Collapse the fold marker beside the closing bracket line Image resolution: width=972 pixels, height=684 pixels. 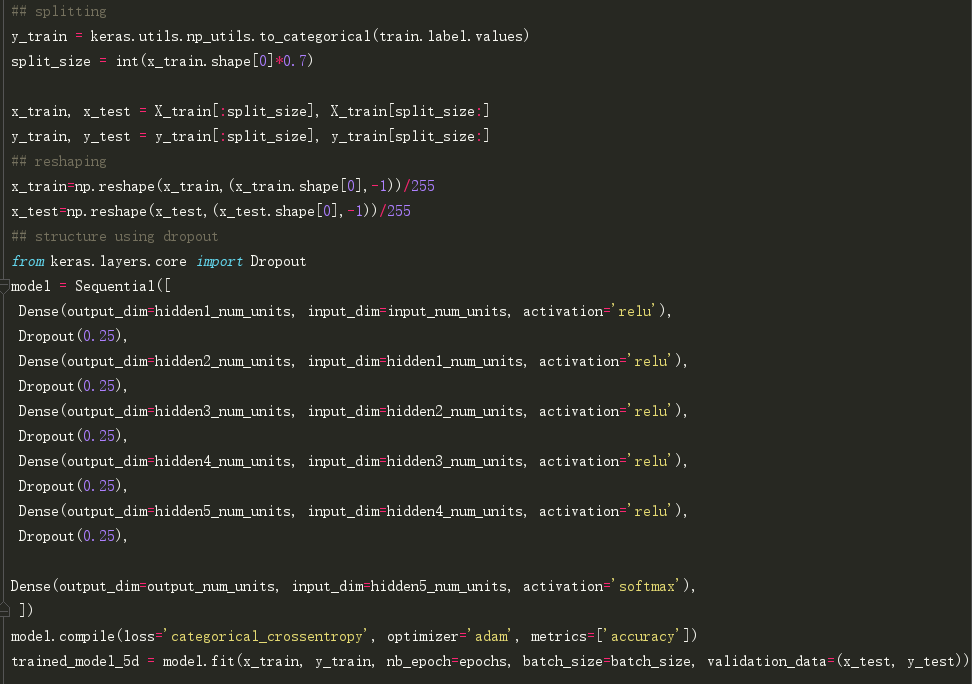6,611
